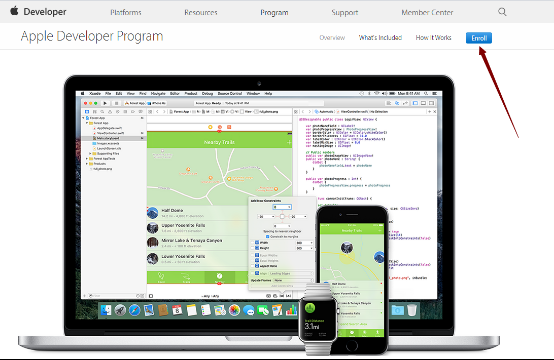
Task: Open the Trash in the dock
Action: point(412,310)
